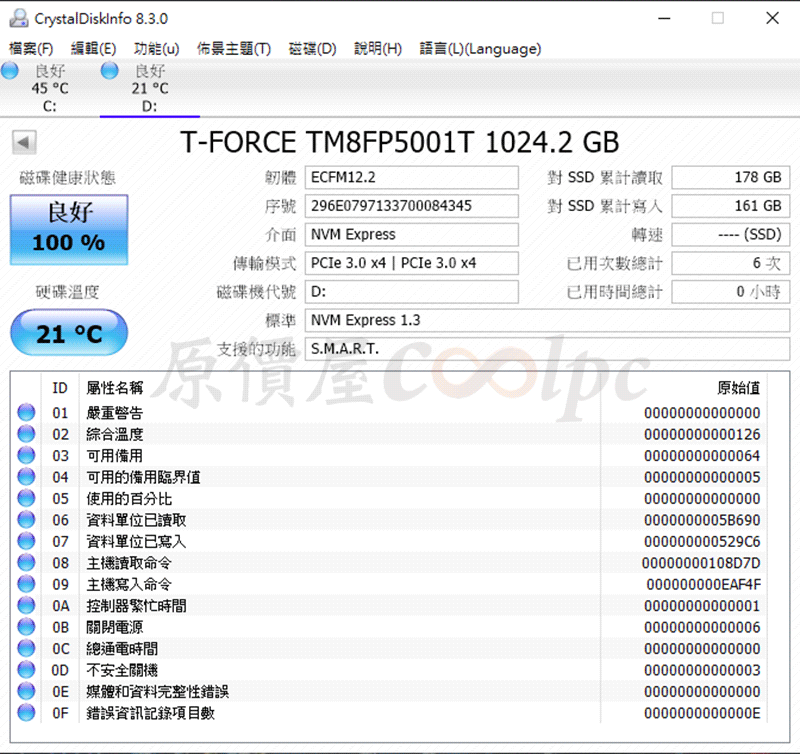
Task: Select the D: drive status icon
Action: (x=110, y=71)
